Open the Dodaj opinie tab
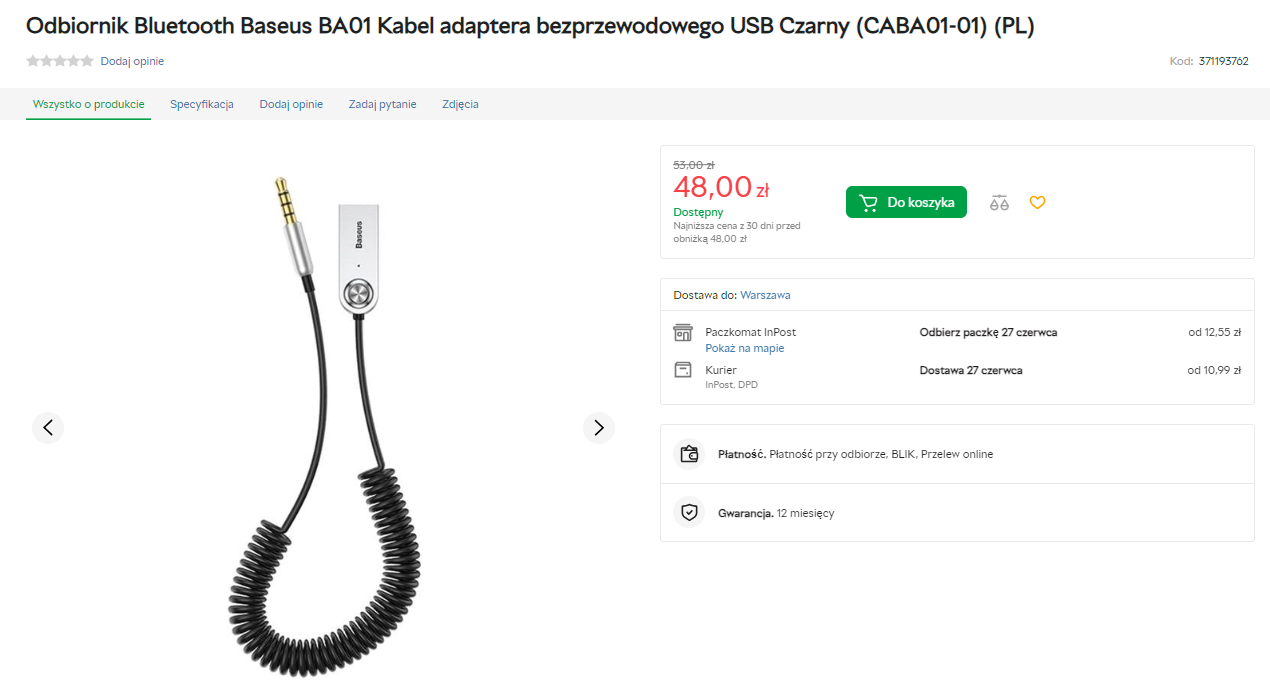This screenshot has width=1270, height=687. point(291,104)
